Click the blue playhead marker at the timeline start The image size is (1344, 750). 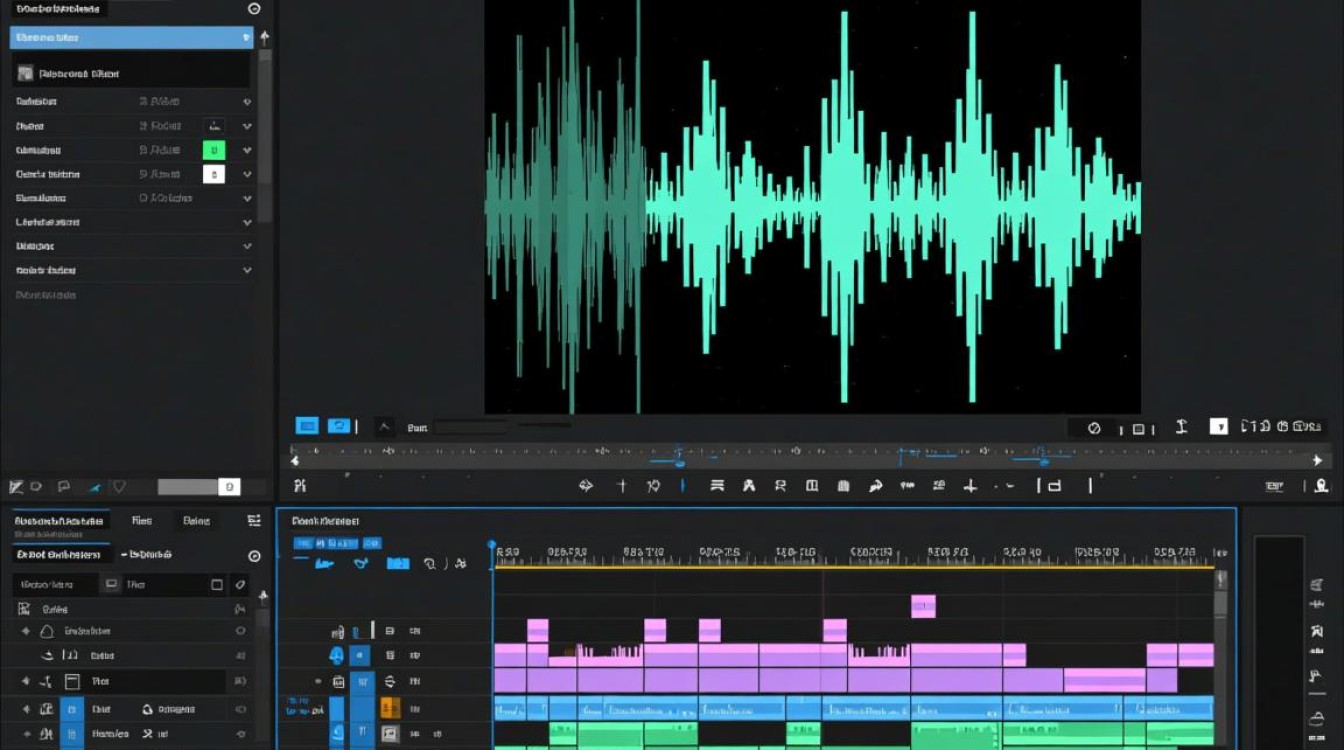click(x=492, y=546)
